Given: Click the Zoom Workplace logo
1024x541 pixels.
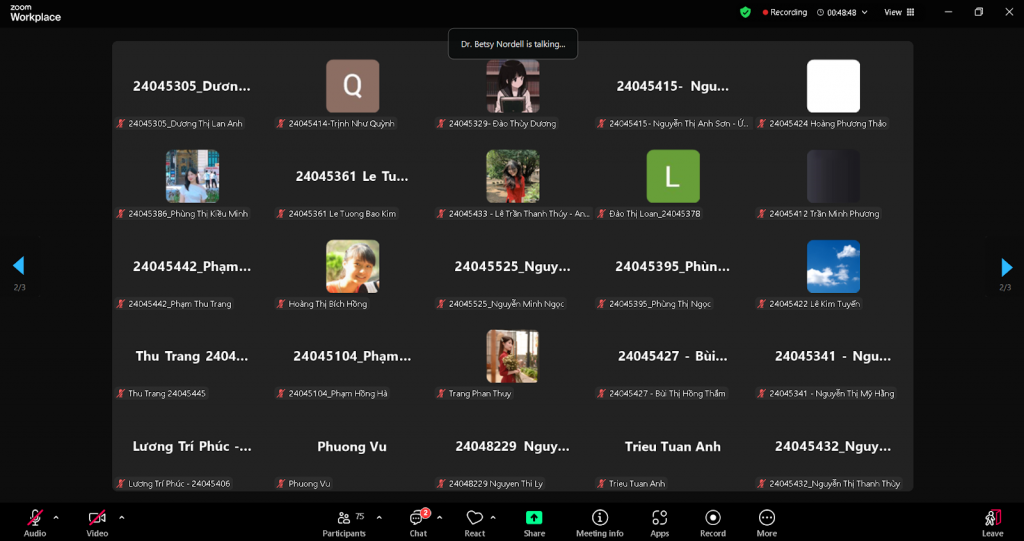Looking at the screenshot, I should (35, 13).
